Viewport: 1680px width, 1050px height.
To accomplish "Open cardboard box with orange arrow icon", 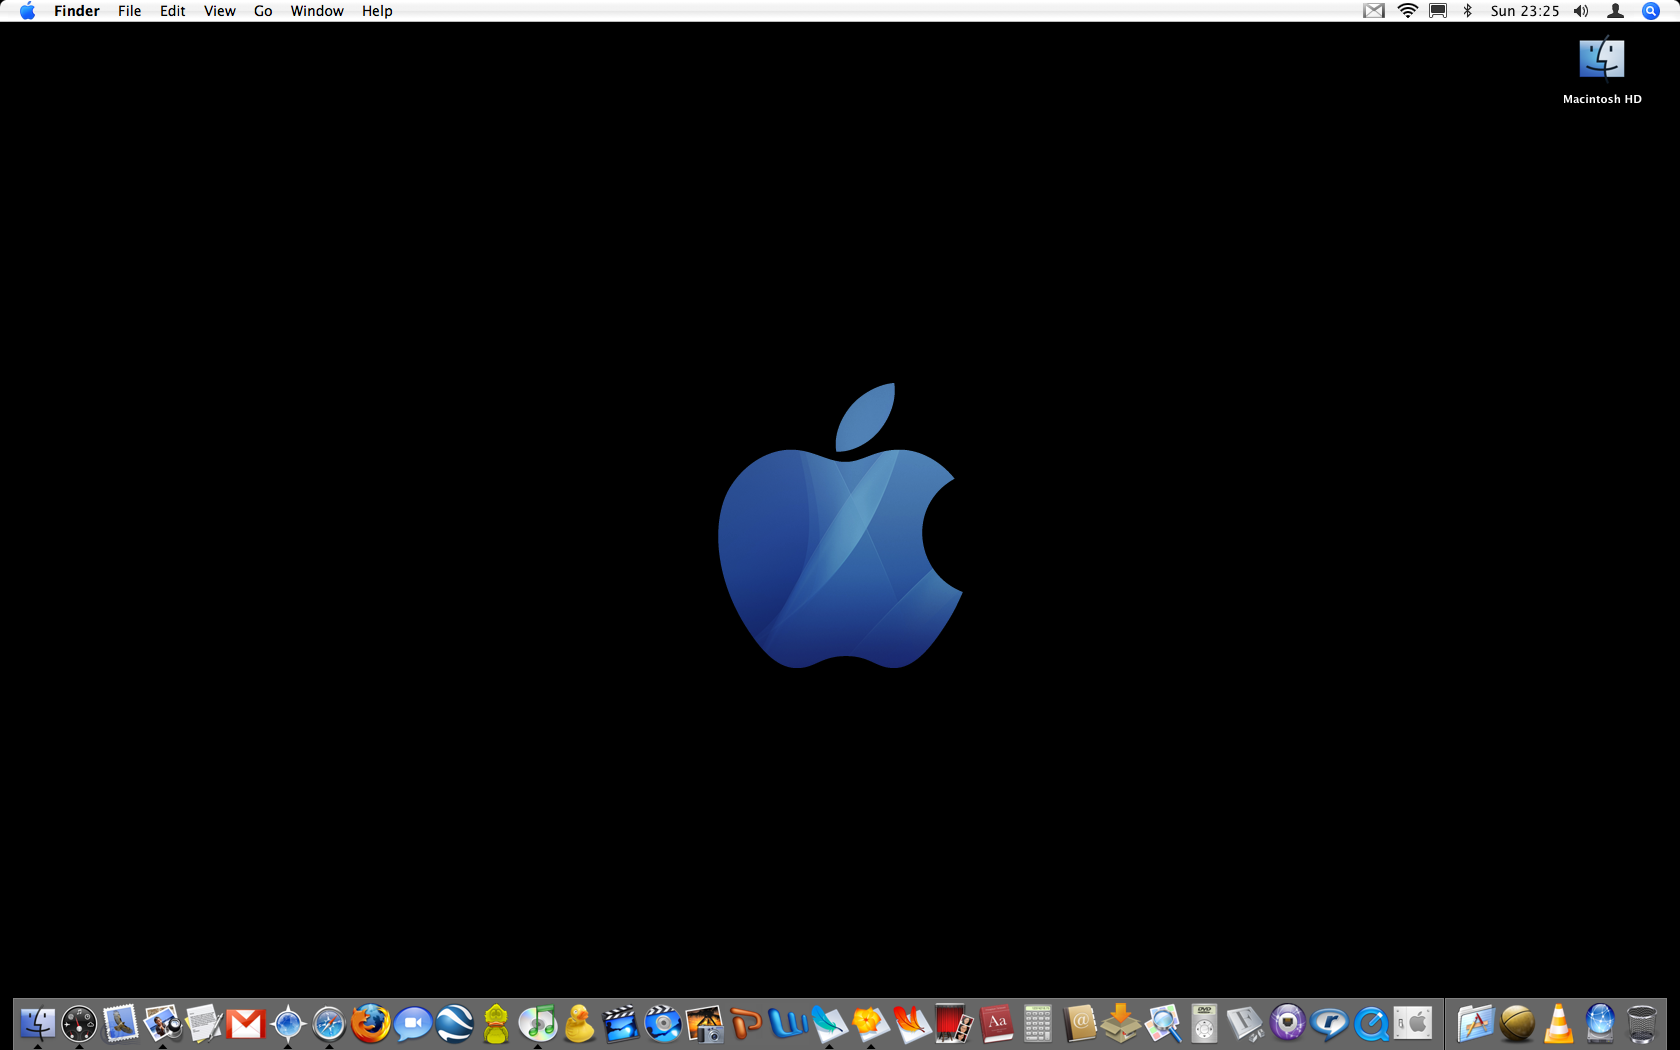I will point(1121,1023).
